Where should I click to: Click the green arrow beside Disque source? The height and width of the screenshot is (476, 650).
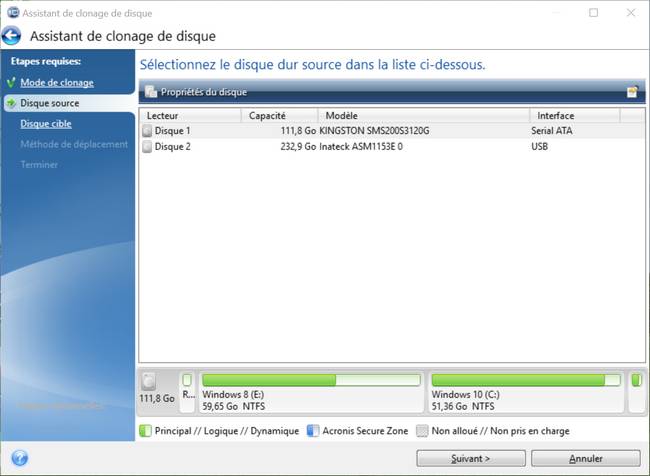coord(11,102)
